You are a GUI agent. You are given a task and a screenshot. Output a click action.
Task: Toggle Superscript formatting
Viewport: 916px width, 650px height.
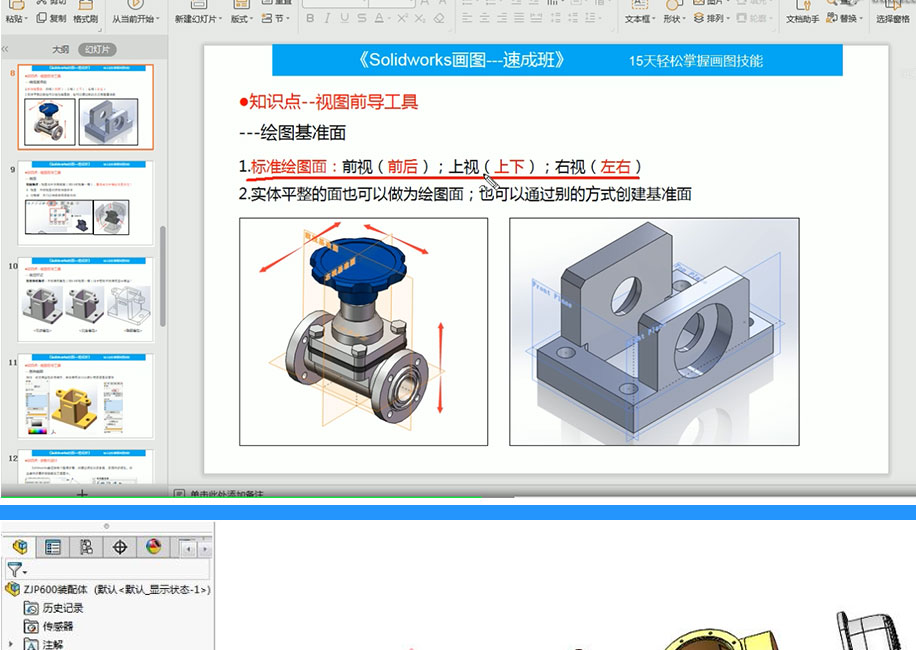[403, 18]
